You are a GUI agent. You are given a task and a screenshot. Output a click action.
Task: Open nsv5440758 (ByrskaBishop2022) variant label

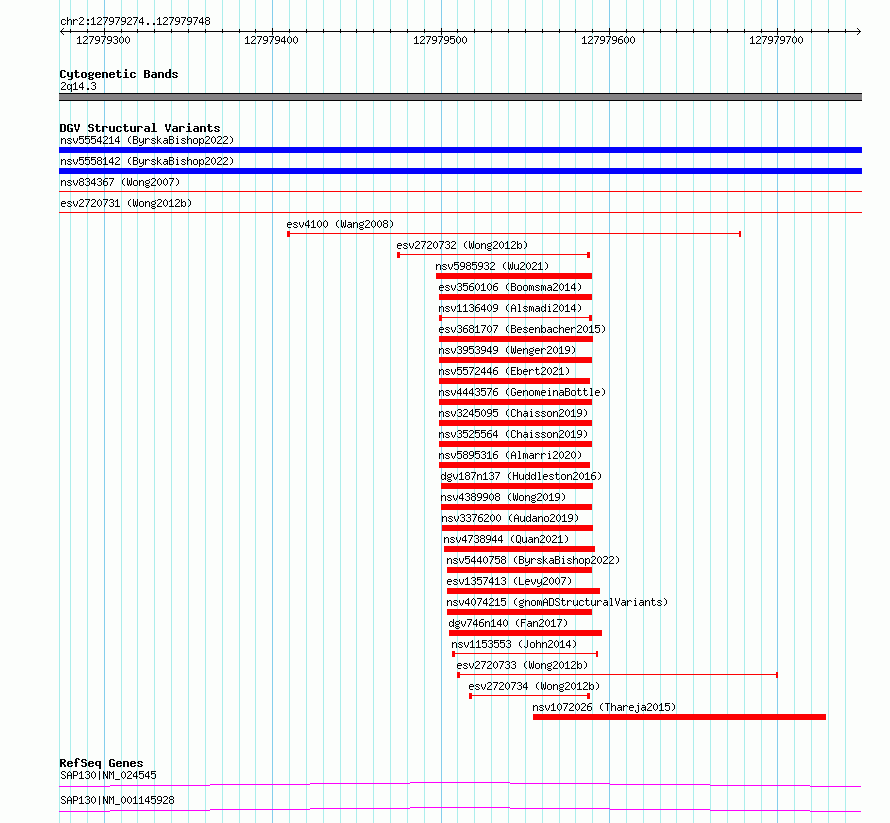[533, 560]
